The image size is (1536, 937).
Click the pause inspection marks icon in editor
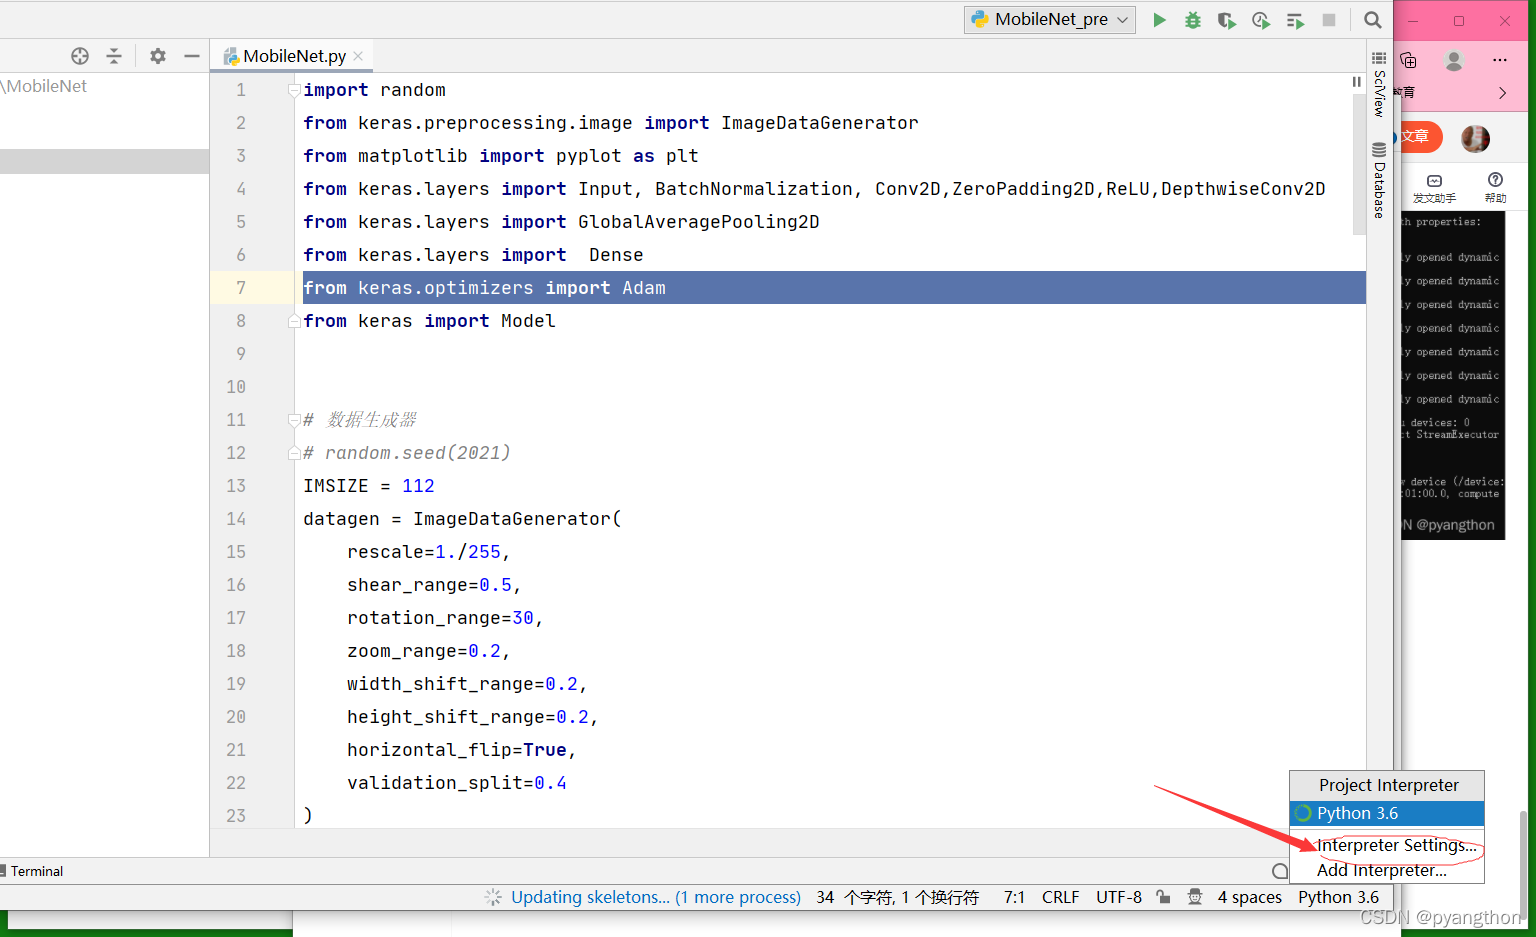coord(1357,82)
